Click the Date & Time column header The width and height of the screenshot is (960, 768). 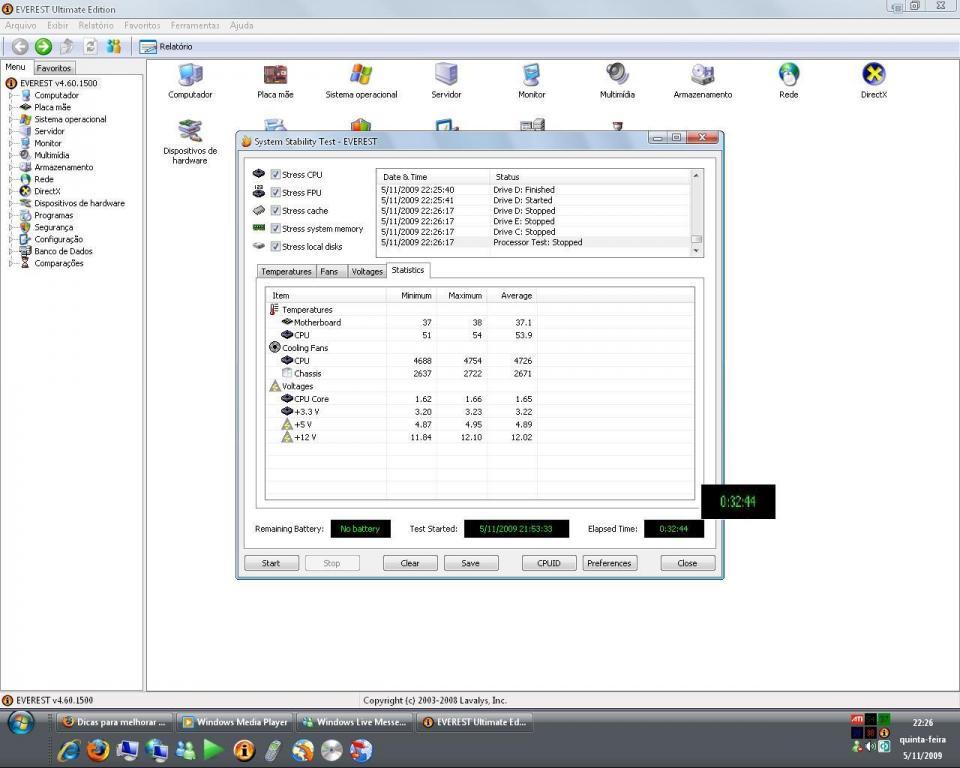point(433,177)
